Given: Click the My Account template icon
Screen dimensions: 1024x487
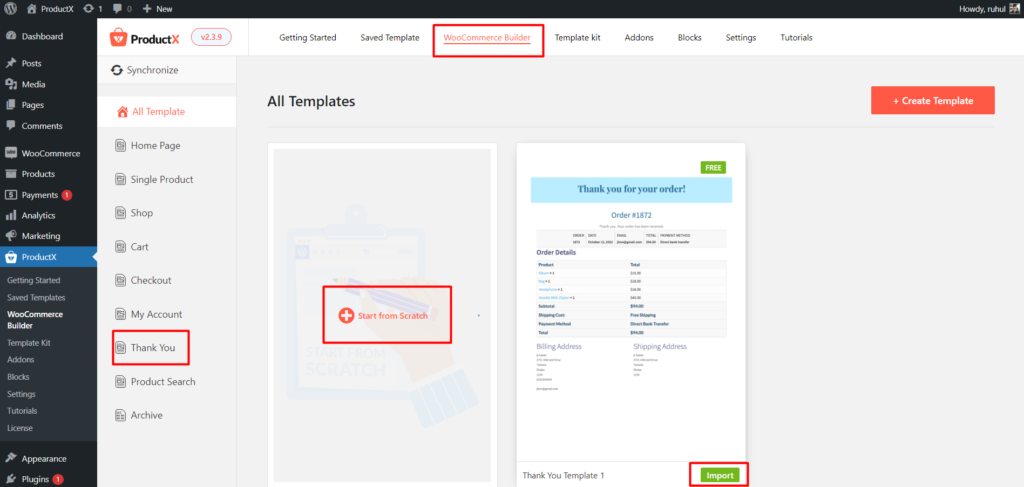Looking at the screenshot, I should click(120, 315).
